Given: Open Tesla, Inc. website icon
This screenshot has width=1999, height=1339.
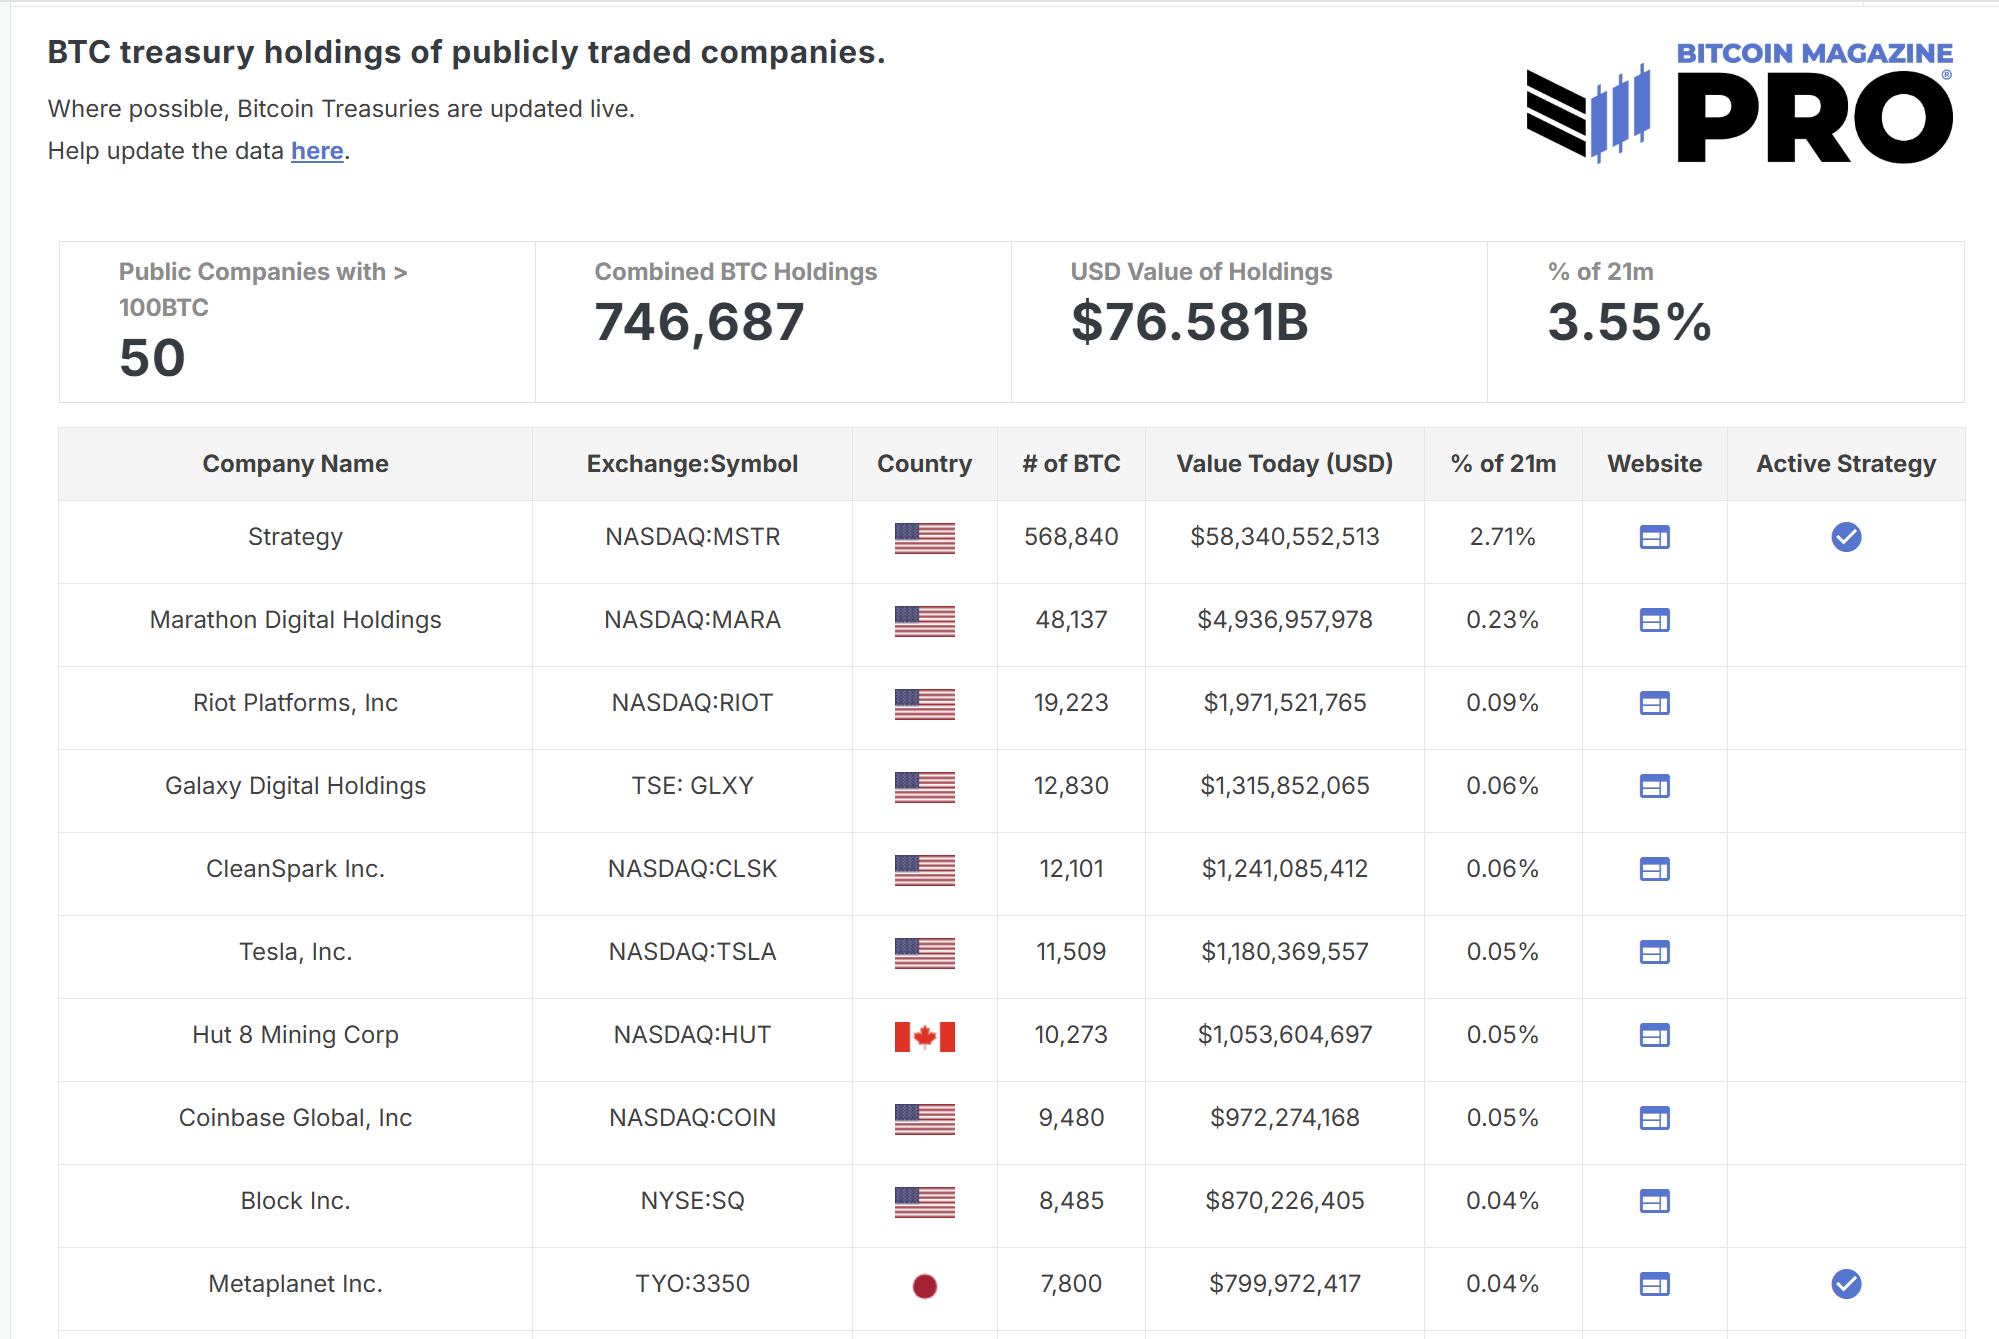Looking at the screenshot, I should pos(1654,952).
